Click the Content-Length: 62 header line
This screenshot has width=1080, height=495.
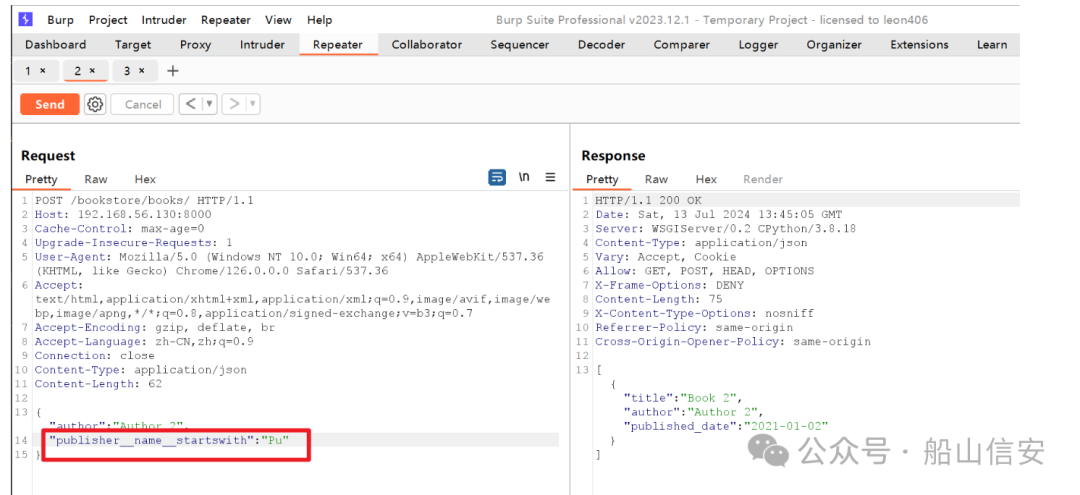click(98, 383)
